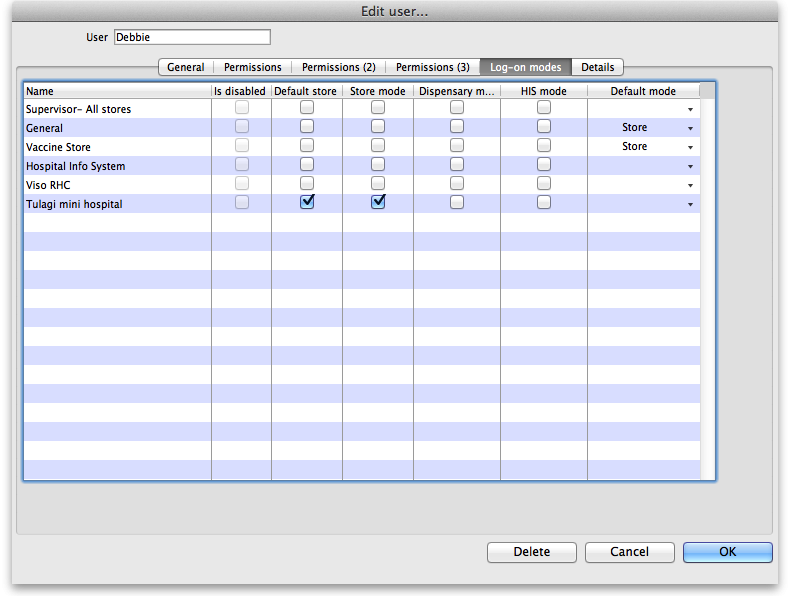790x596 pixels.
Task: Click the User name field containing Debbie
Action: (x=192, y=37)
